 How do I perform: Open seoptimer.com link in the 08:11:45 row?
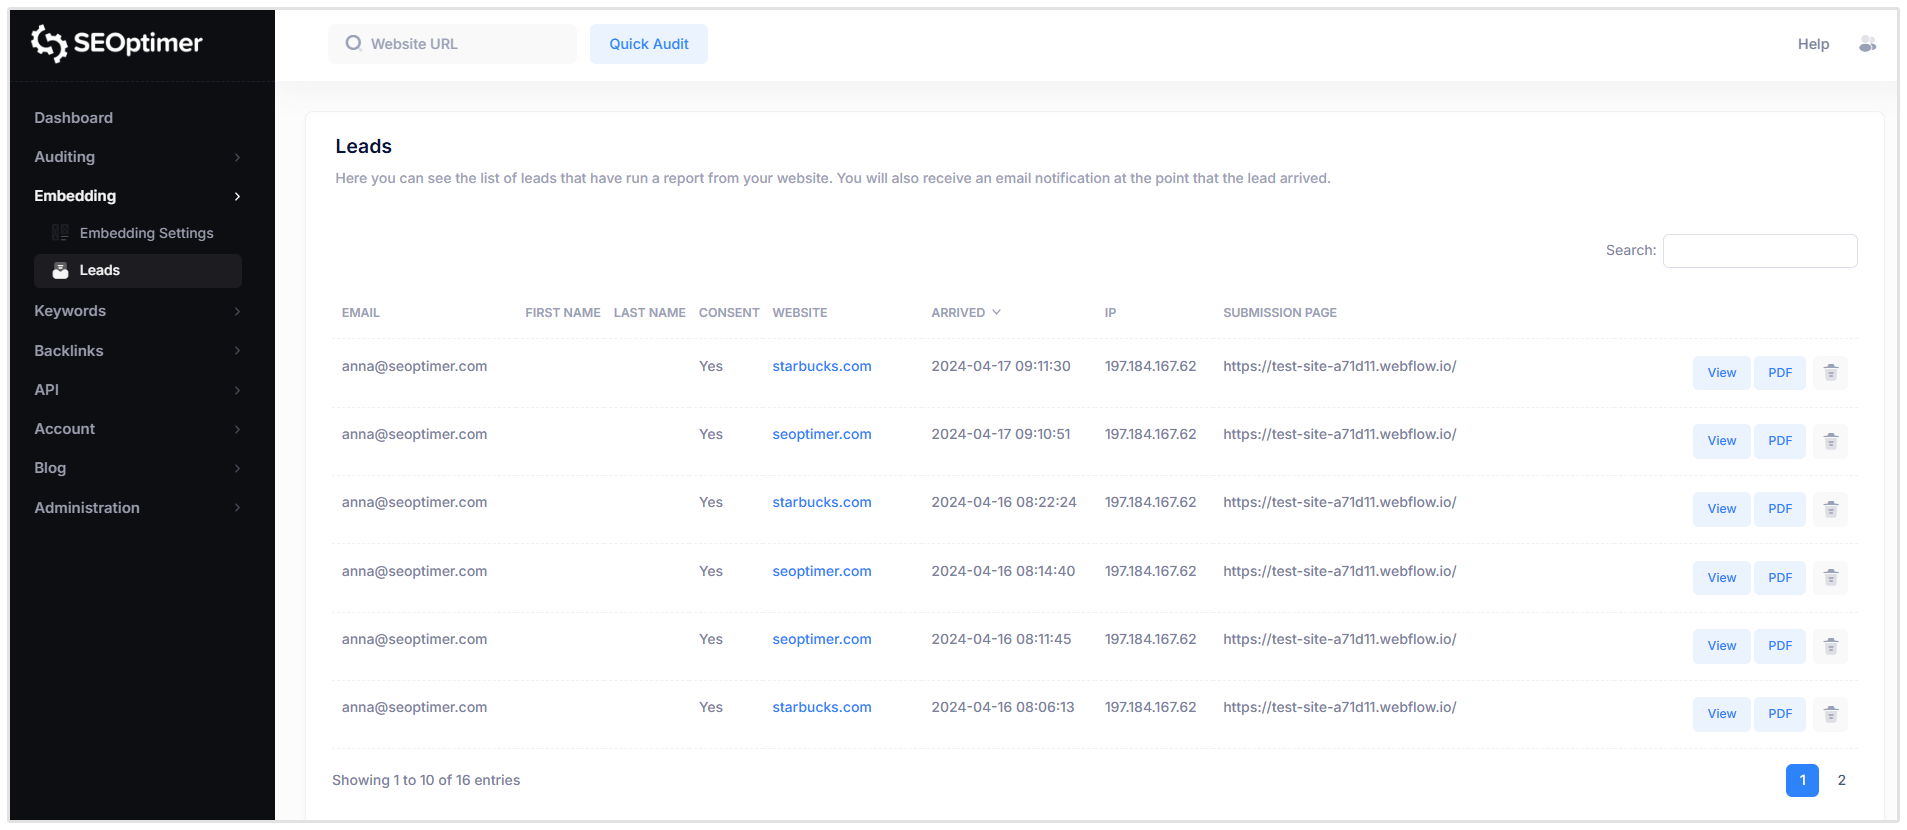(822, 639)
